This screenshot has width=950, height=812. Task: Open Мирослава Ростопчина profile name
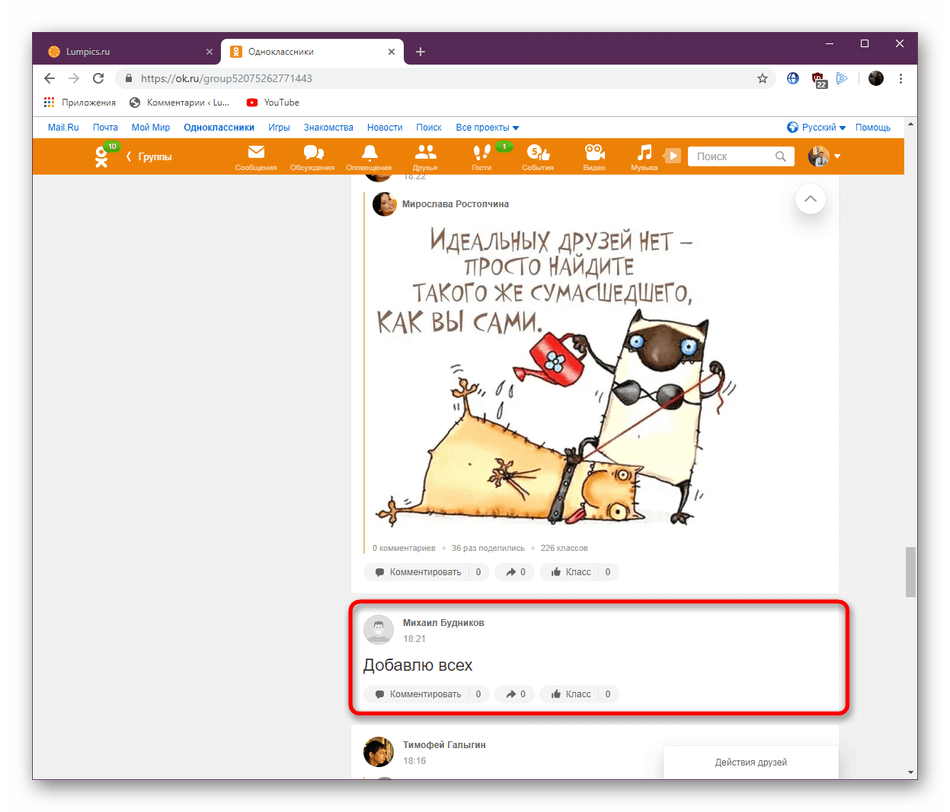(456, 204)
